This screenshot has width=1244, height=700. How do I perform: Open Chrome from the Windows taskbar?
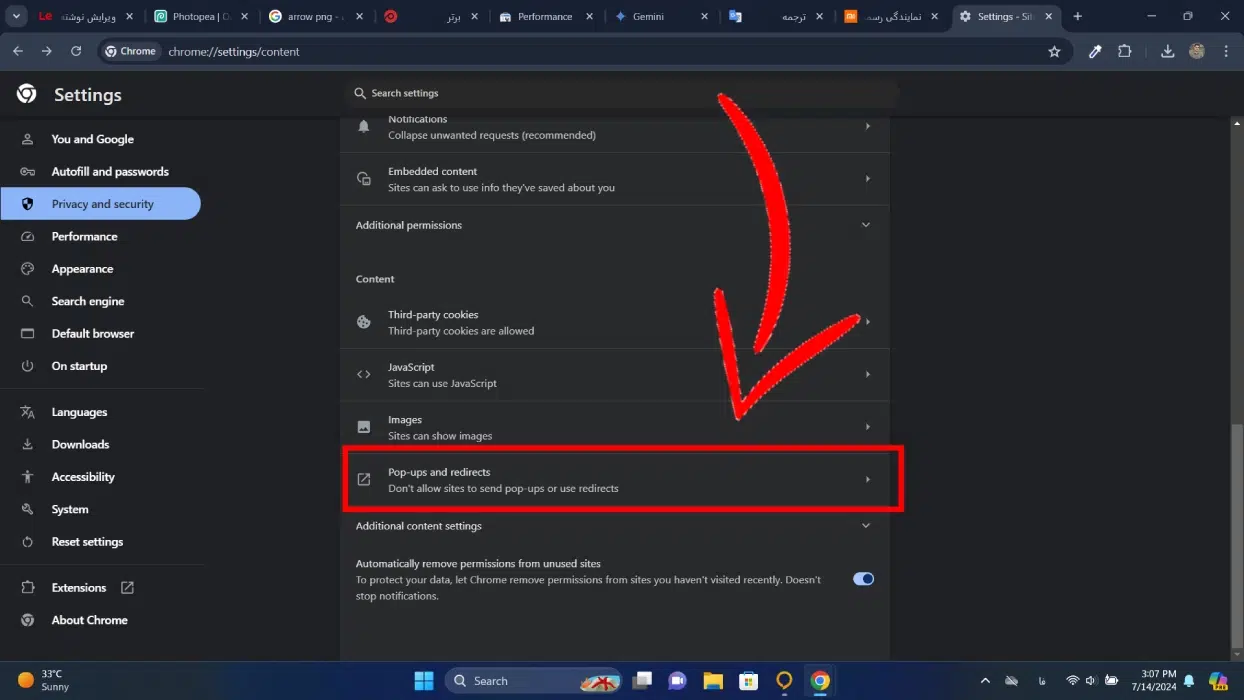pyautogui.click(x=820, y=680)
